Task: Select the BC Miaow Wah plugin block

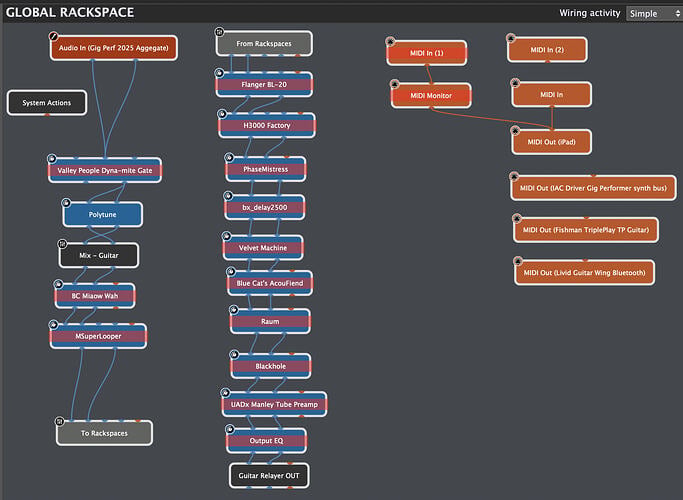Action: click(95, 296)
